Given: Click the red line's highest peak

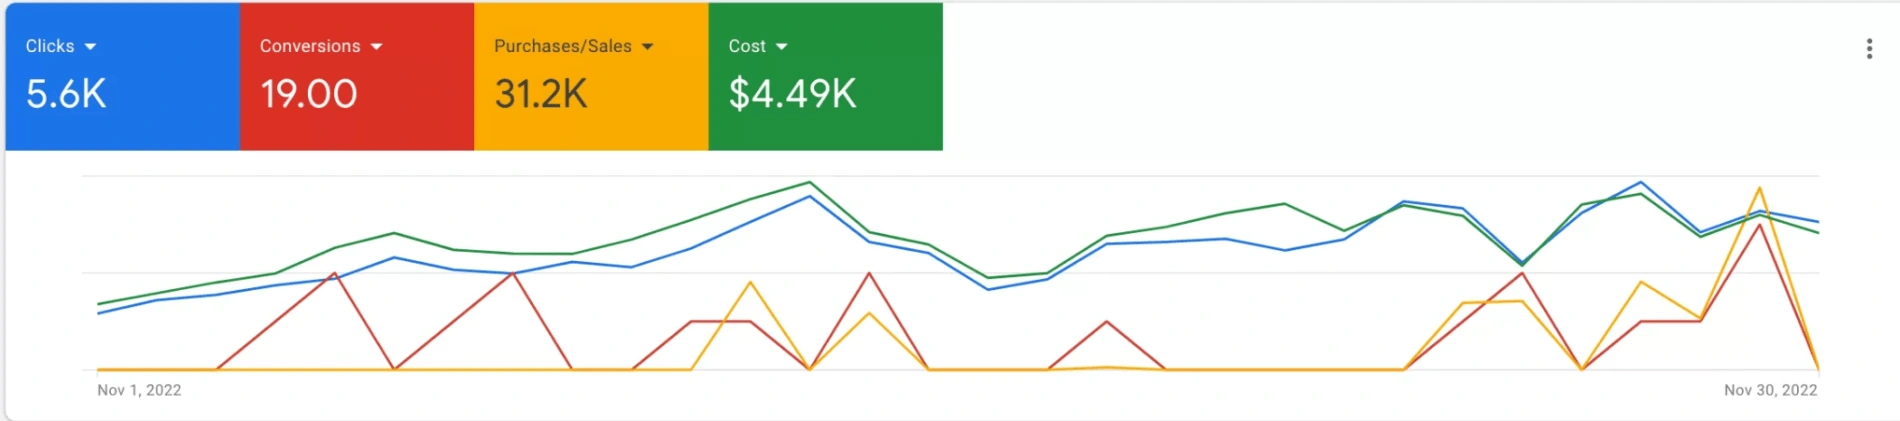Looking at the screenshot, I should point(1759,225).
